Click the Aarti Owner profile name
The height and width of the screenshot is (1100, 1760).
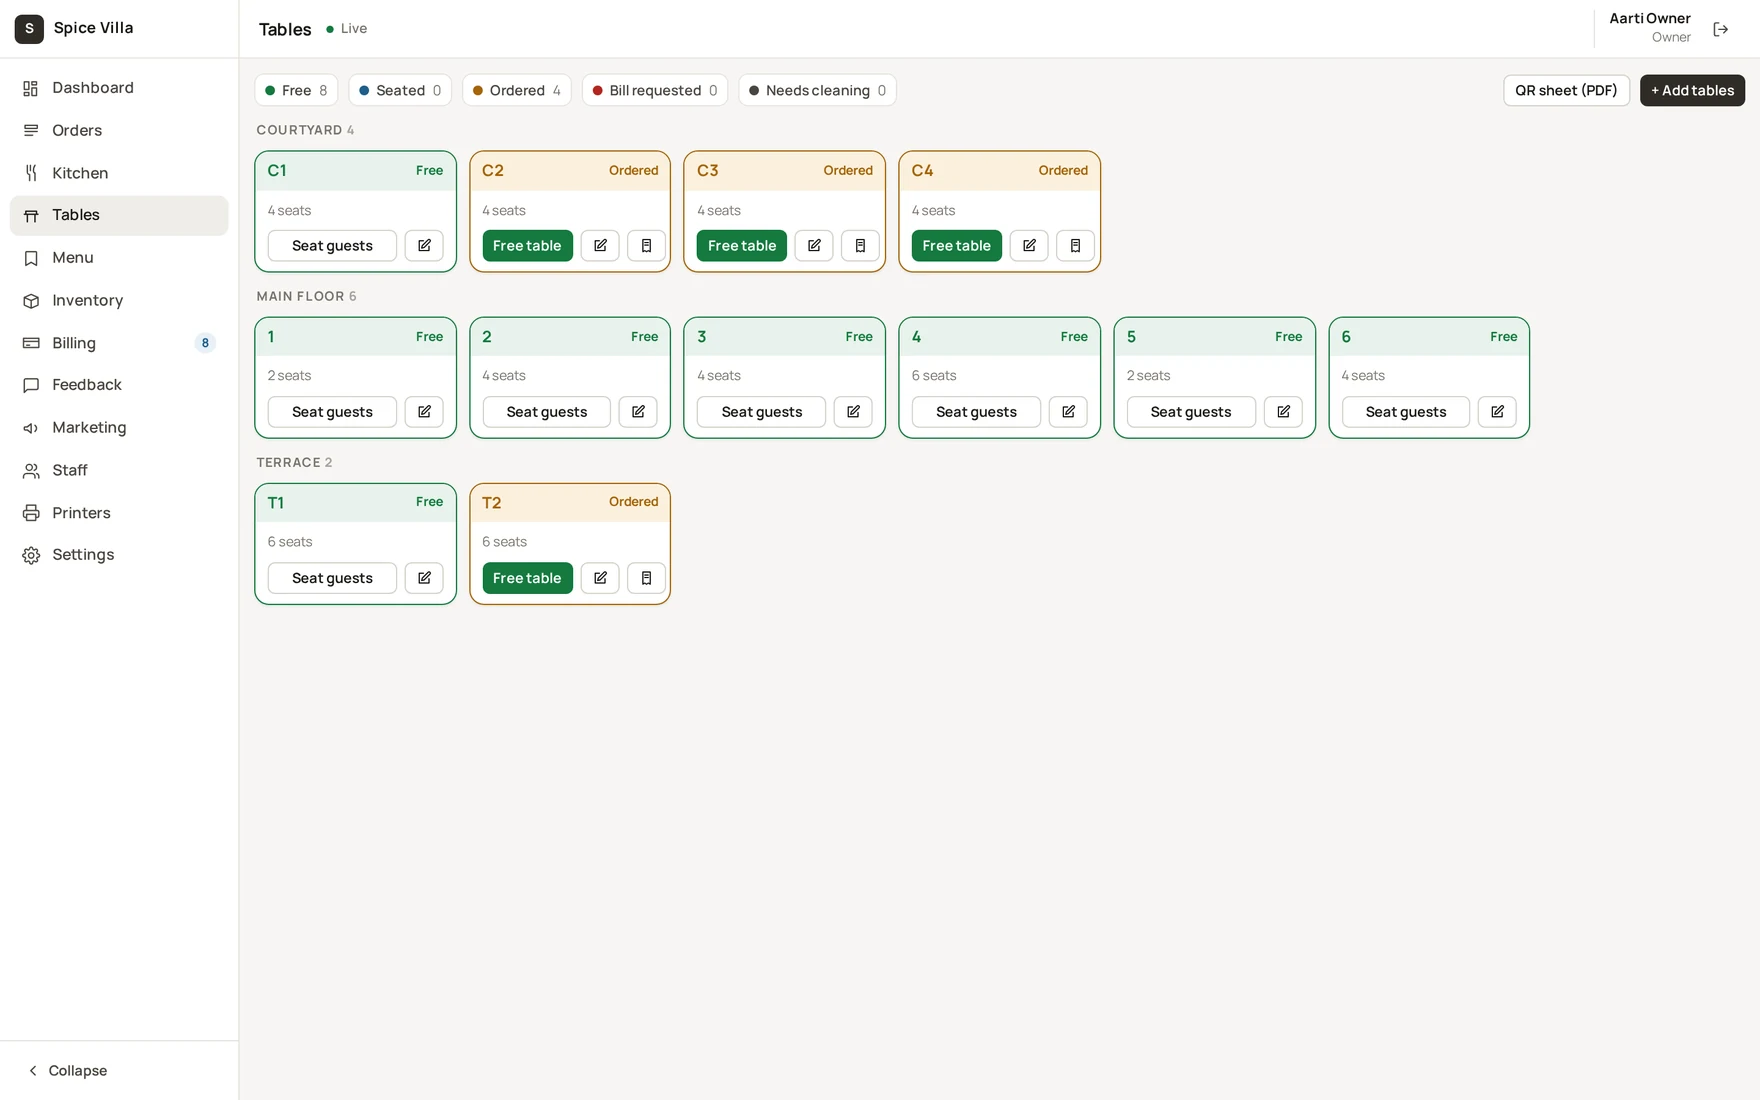point(1650,18)
